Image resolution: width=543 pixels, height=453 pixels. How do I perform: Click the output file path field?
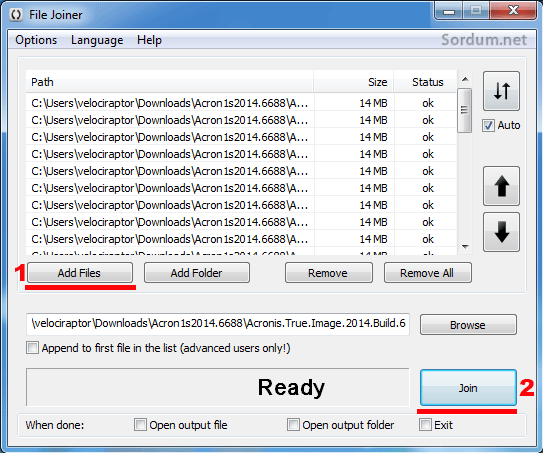(x=218, y=323)
